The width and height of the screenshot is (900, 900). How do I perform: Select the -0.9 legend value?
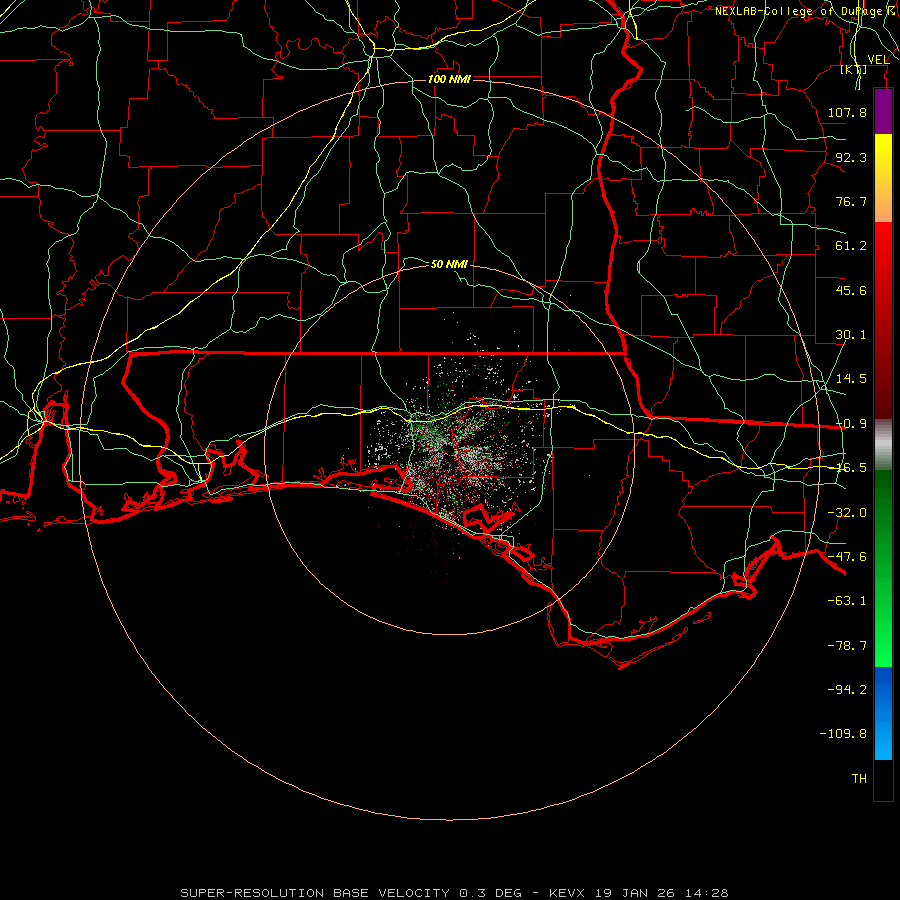pyautogui.click(x=851, y=424)
